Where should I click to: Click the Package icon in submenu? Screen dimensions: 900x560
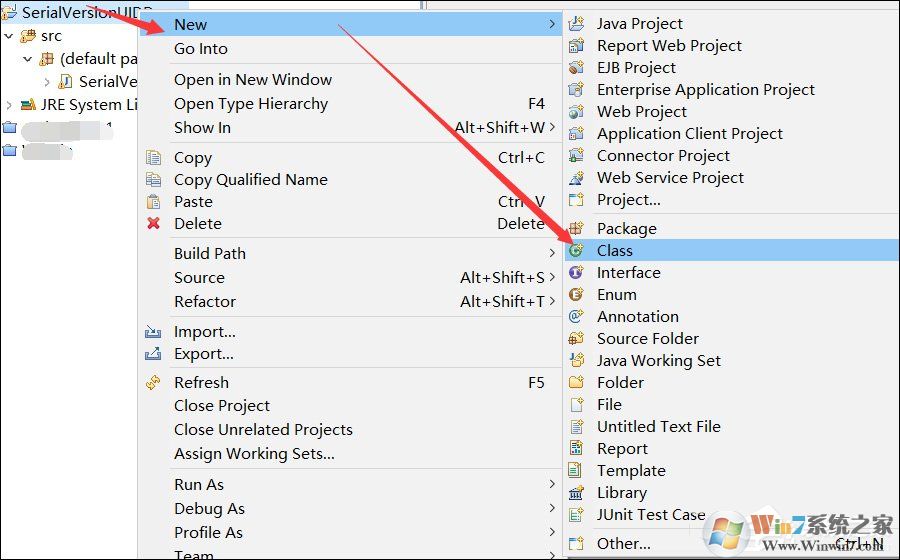pos(576,229)
